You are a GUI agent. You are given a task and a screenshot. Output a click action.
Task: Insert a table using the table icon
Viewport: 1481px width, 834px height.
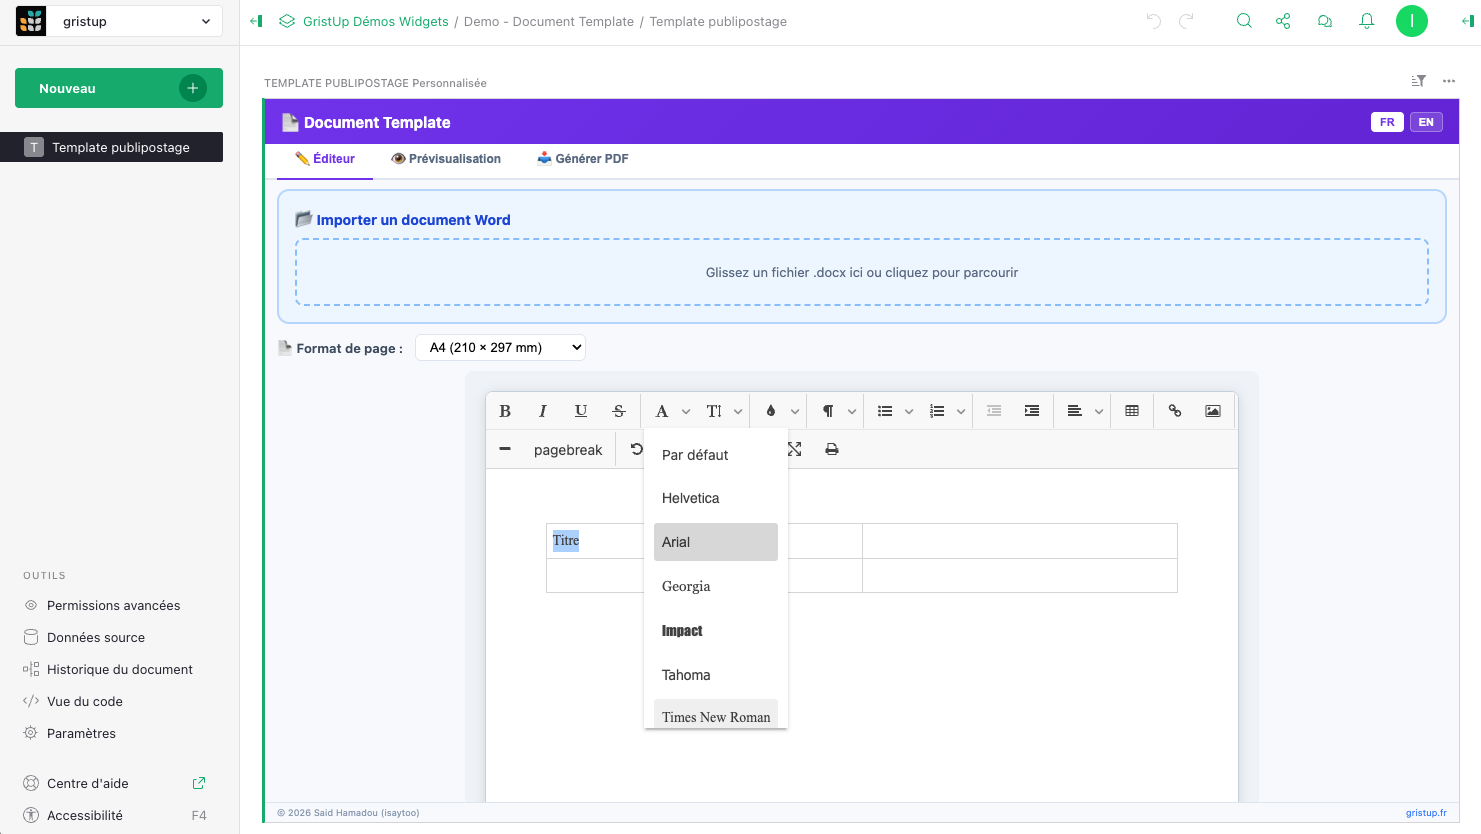1132,411
